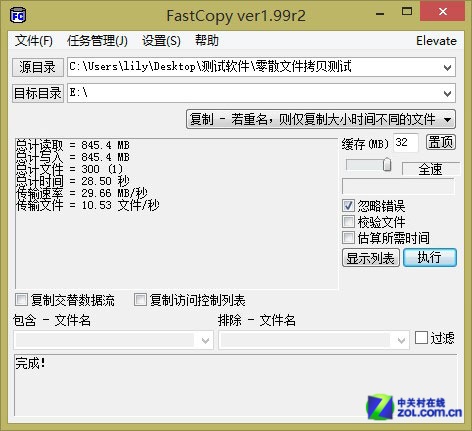The image size is (472, 431).
Task: Click the 总计文件 = 300 (1) line
Action: coord(69,169)
